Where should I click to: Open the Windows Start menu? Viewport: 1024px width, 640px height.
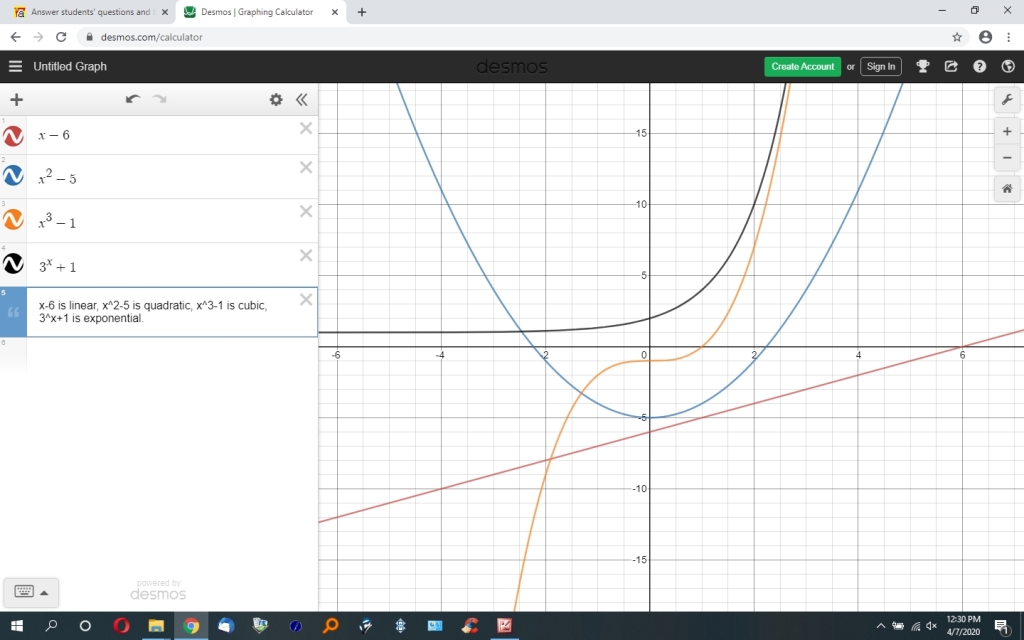pos(17,626)
